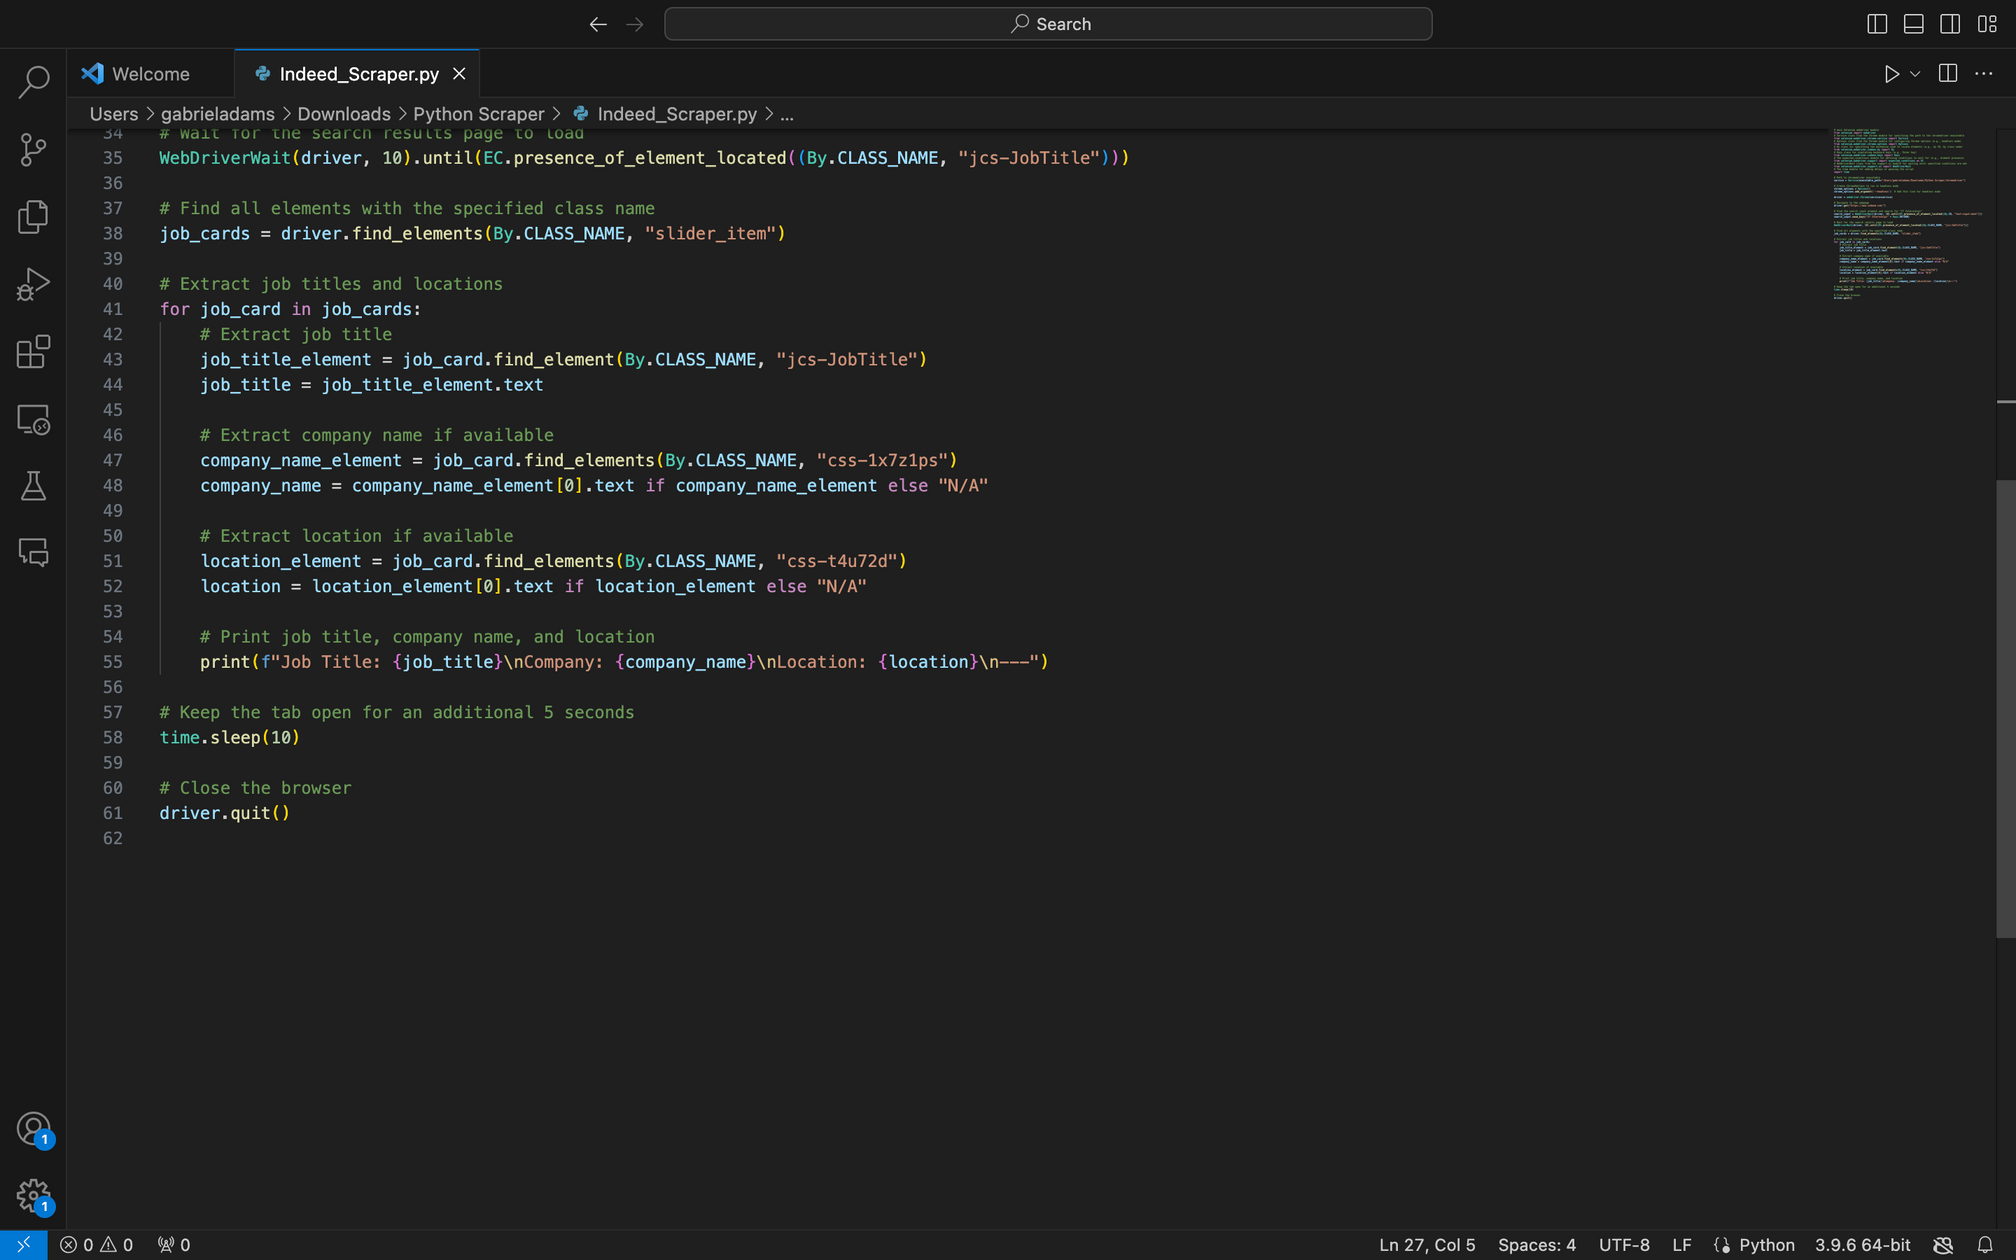Open the Explorer files view
This screenshot has width=2016, height=1260.
pyautogui.click(x=33, y=217)
